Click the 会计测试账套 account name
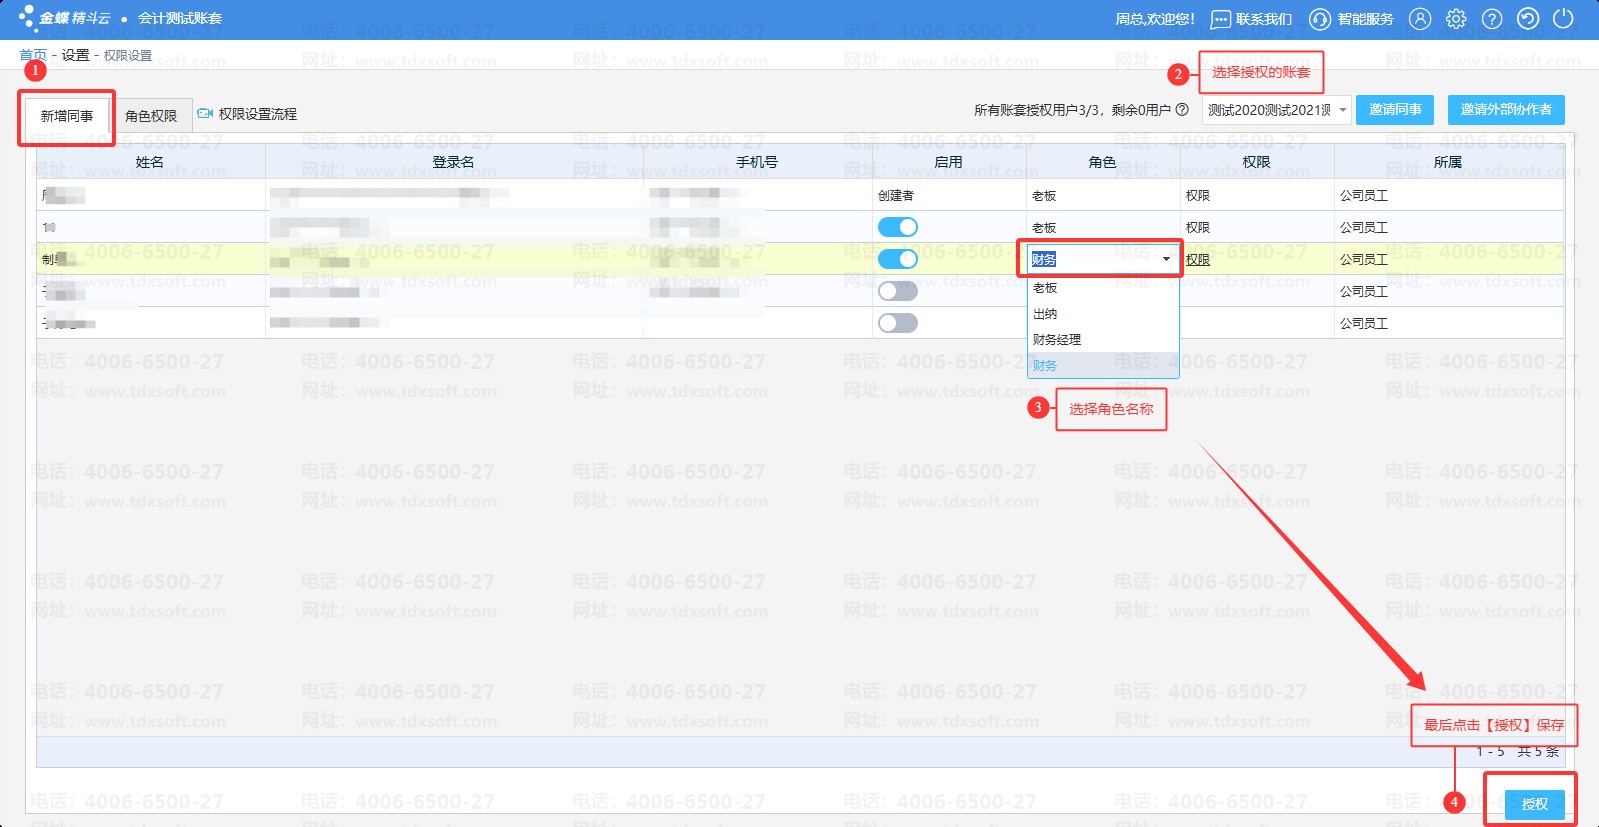The width and height of the screenshot is (1599, 827). [x=180, y=18]
